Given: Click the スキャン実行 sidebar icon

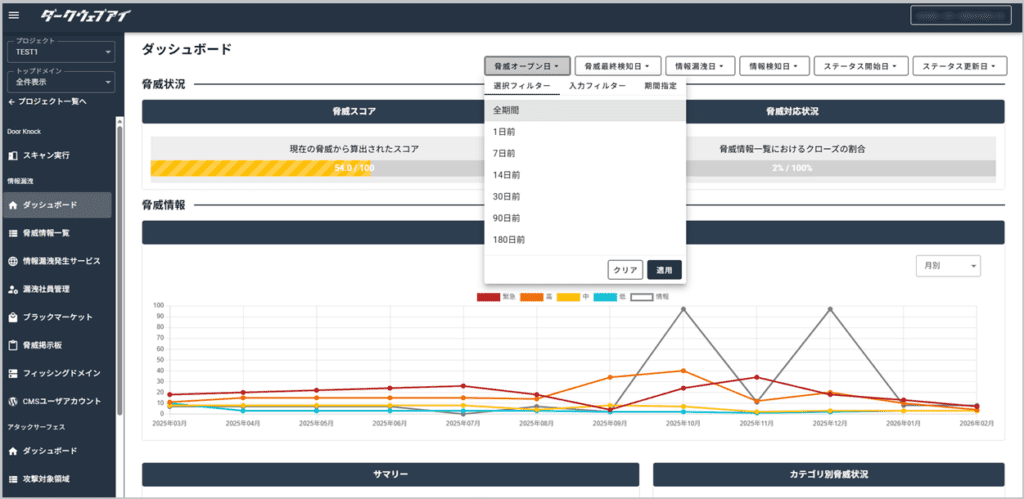Looking at the screenshot, I should pyautogui.click(x=13, y=155).
